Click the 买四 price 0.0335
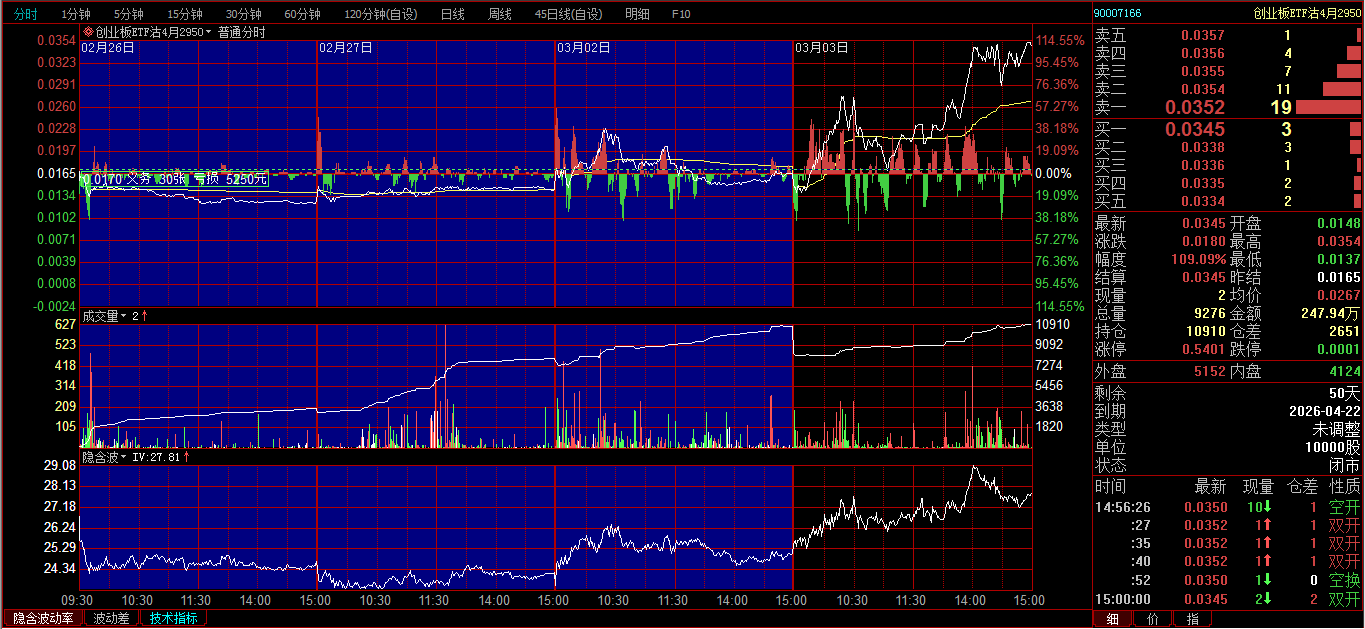The image size is (1365, 629). coord(1203,183)
